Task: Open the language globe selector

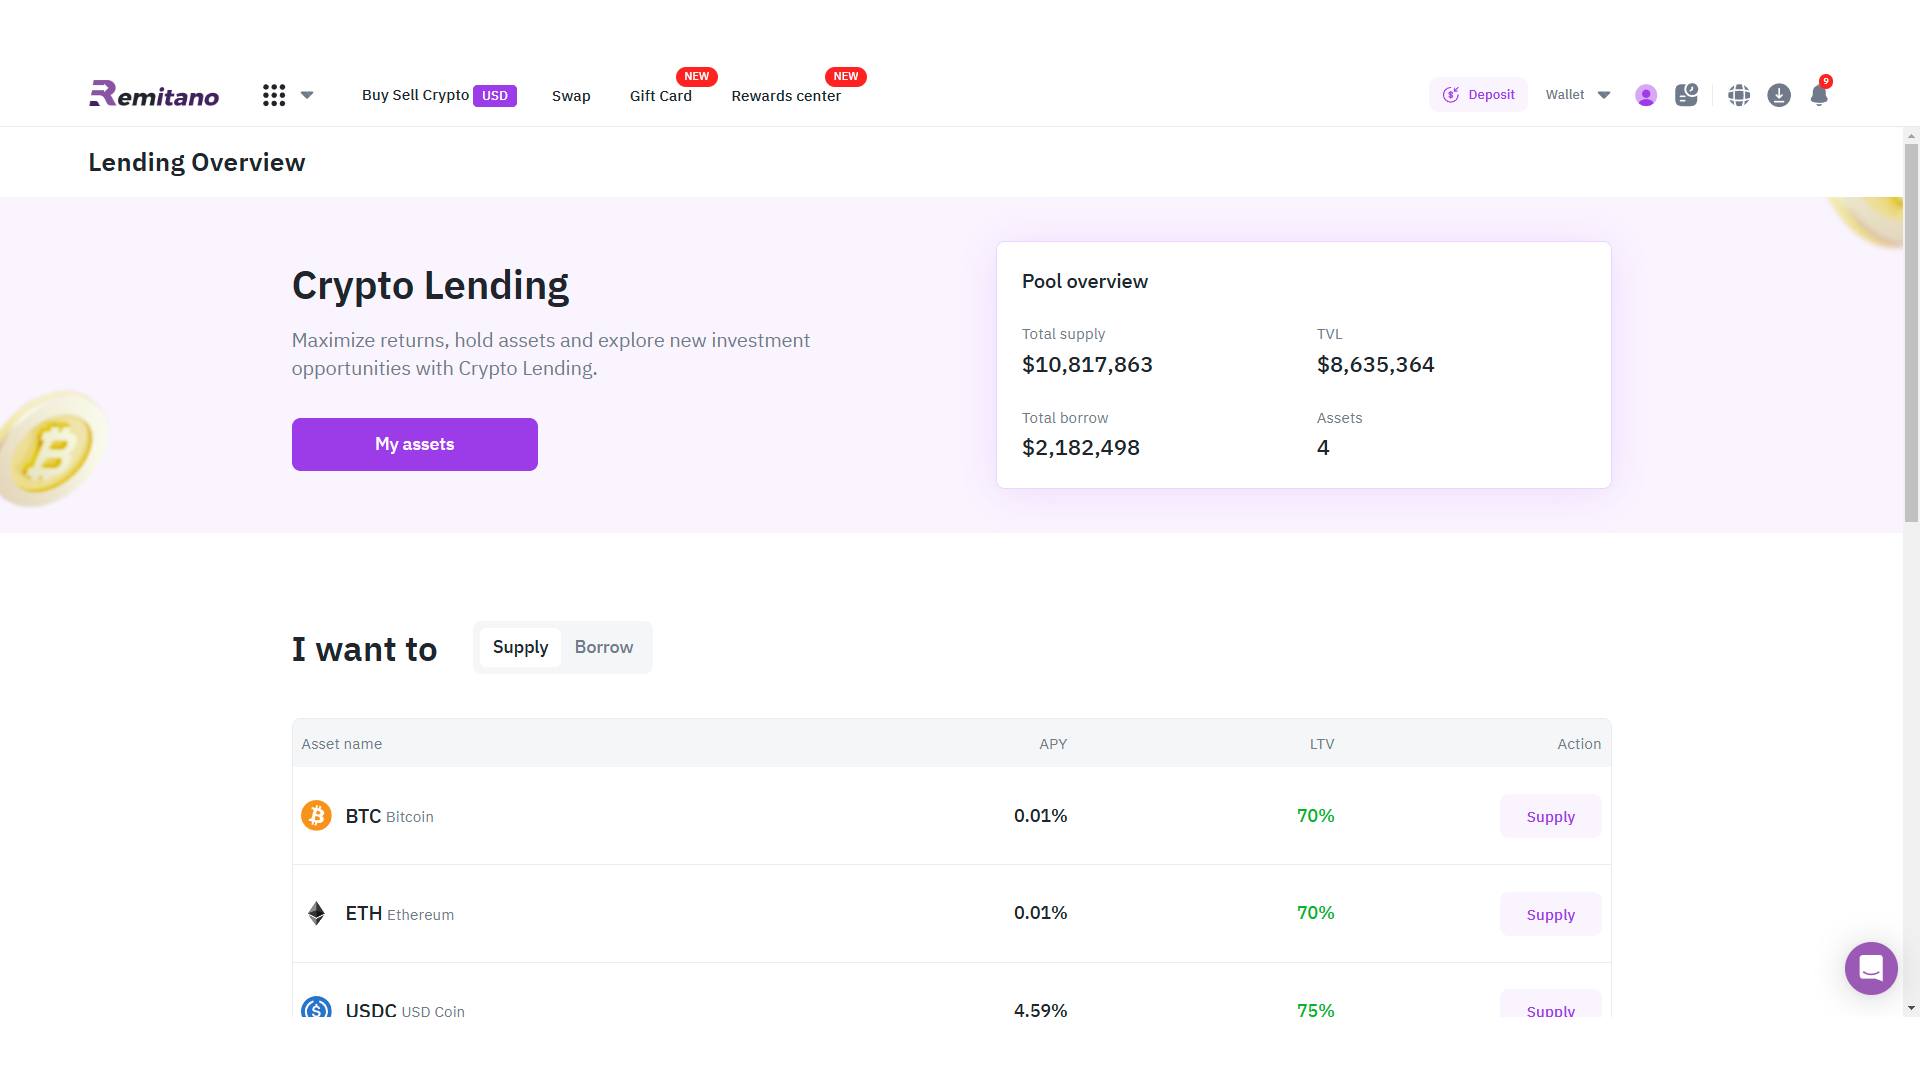Action: click(1739, 95)
